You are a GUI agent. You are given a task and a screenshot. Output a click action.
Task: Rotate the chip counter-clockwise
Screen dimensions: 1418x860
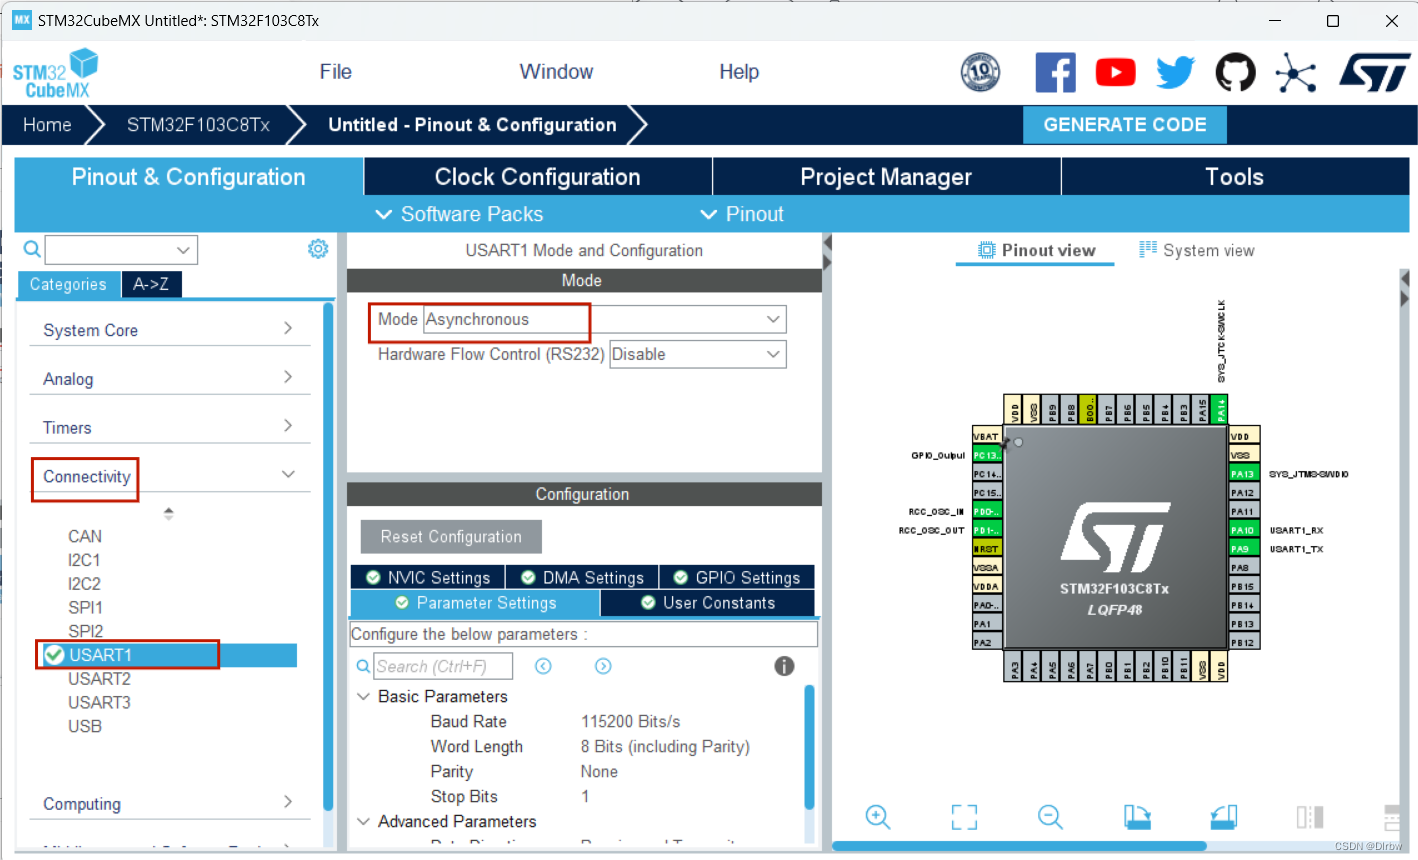(x=1224, y=817)
